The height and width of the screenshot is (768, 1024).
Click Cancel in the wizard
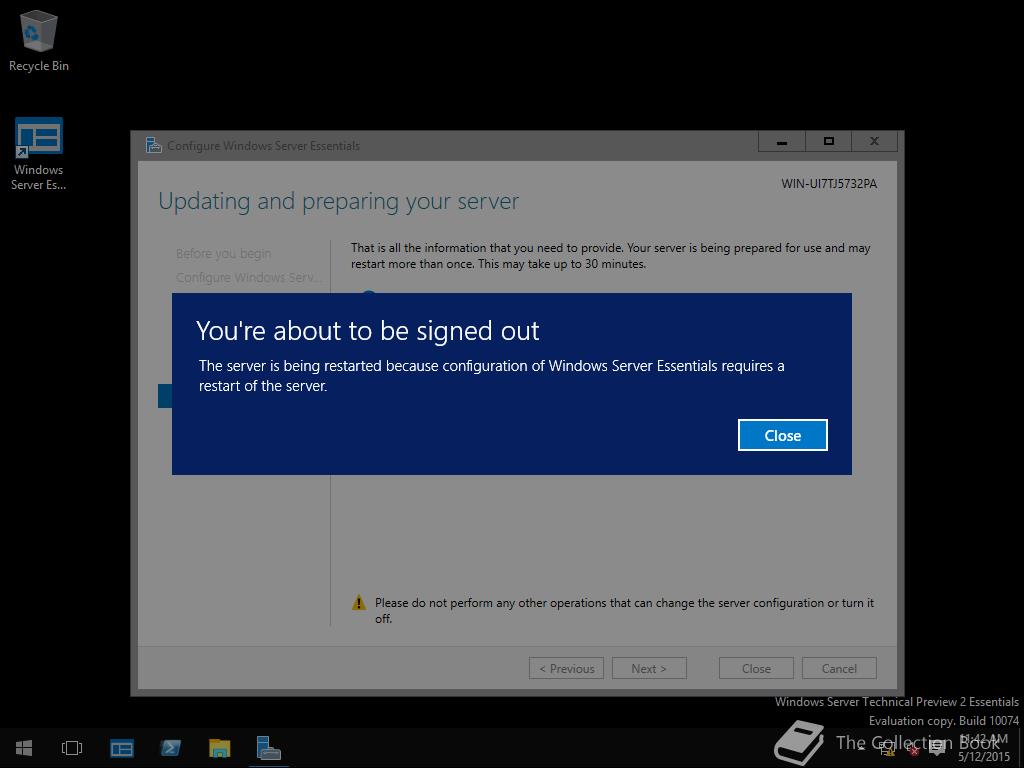pyautogui.click(x=839, y=668)
